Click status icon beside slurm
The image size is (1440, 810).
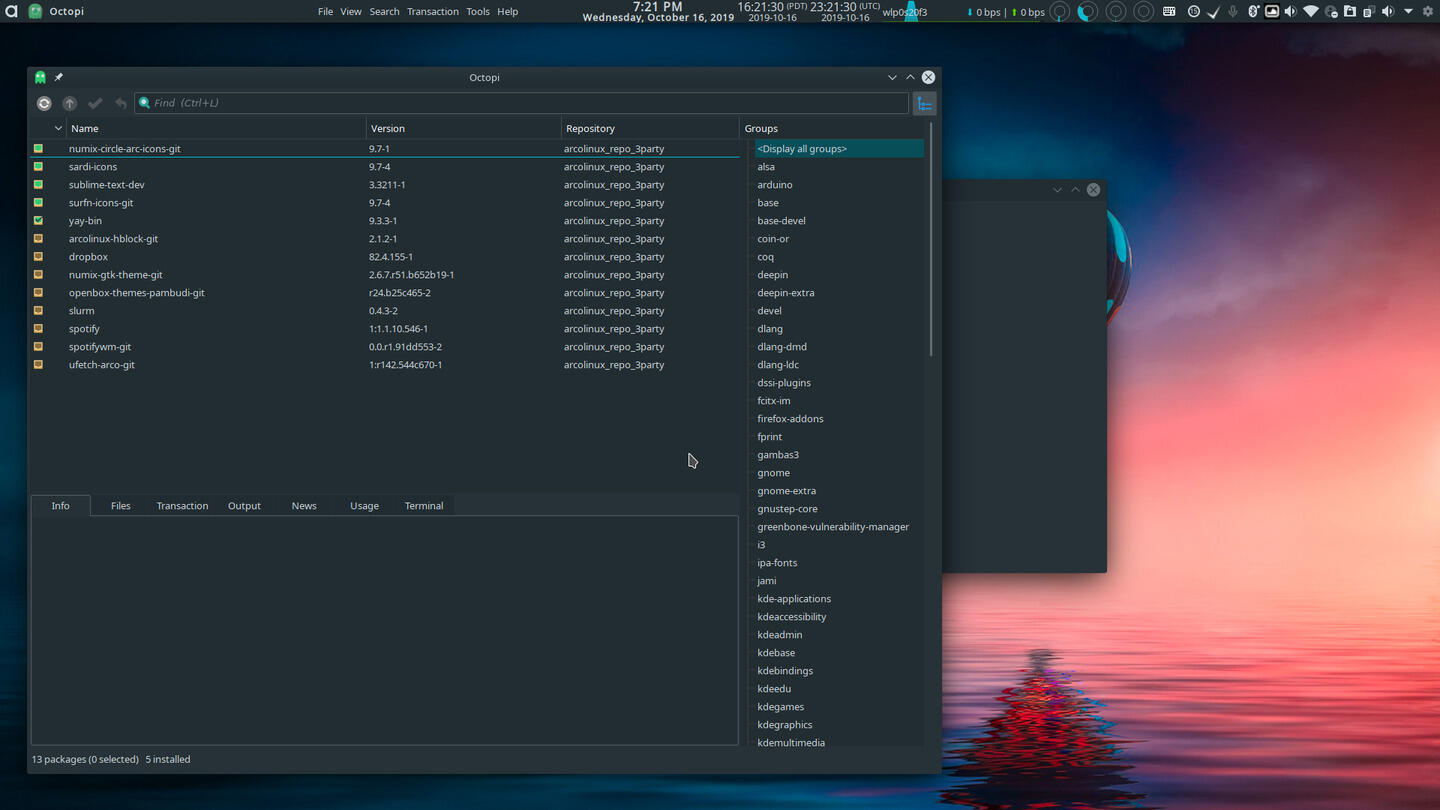[x=38, y=310]
